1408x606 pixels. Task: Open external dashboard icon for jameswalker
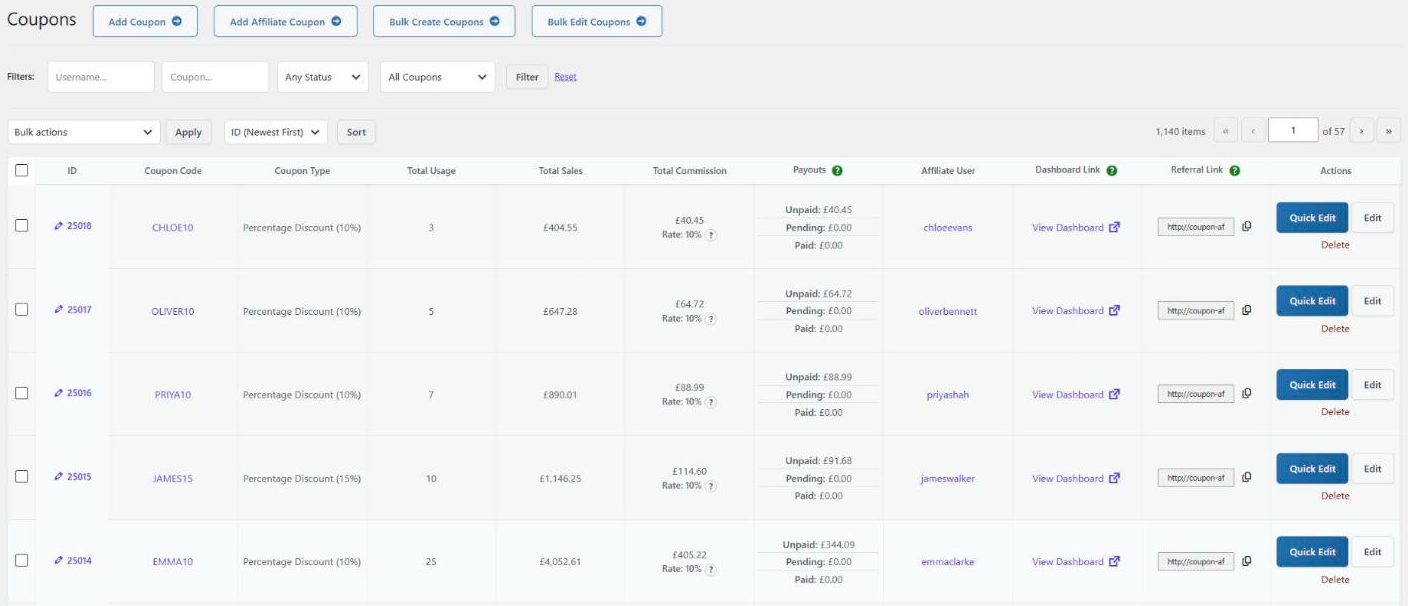pyautogui.click(x=1114, y=478)
